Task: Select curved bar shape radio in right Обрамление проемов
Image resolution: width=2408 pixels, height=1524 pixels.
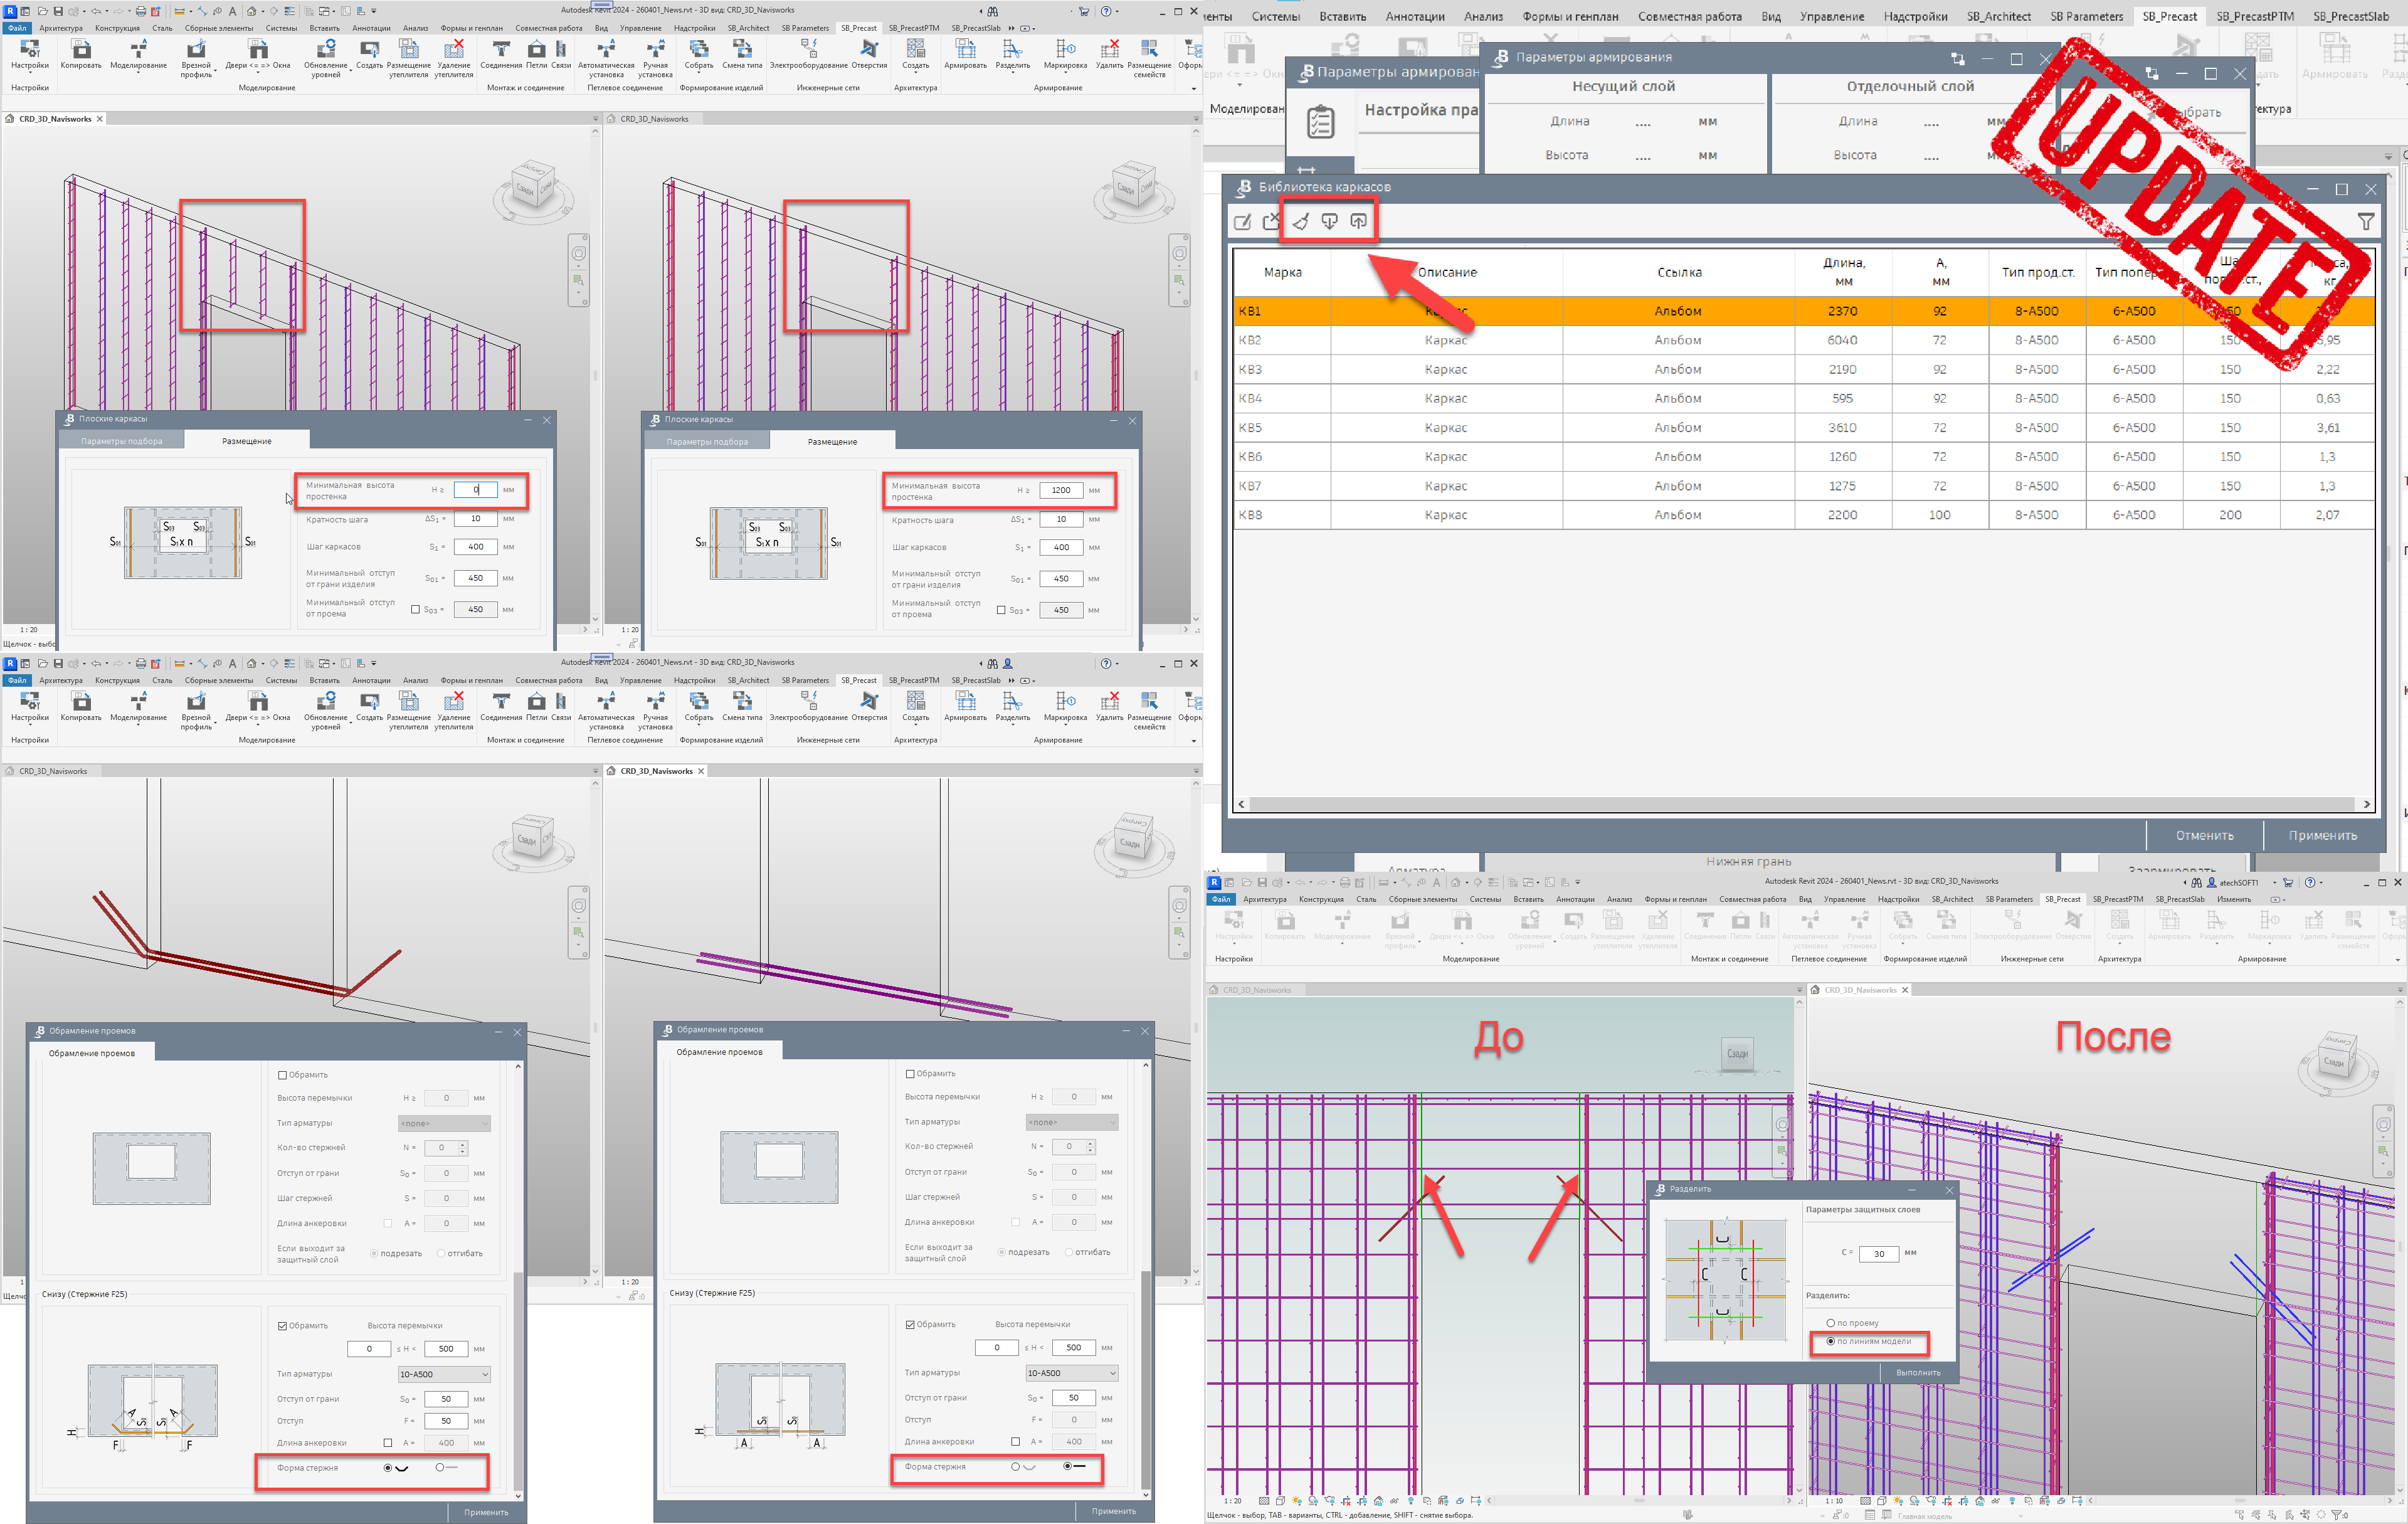Action: click(x=1015, y=1467)
